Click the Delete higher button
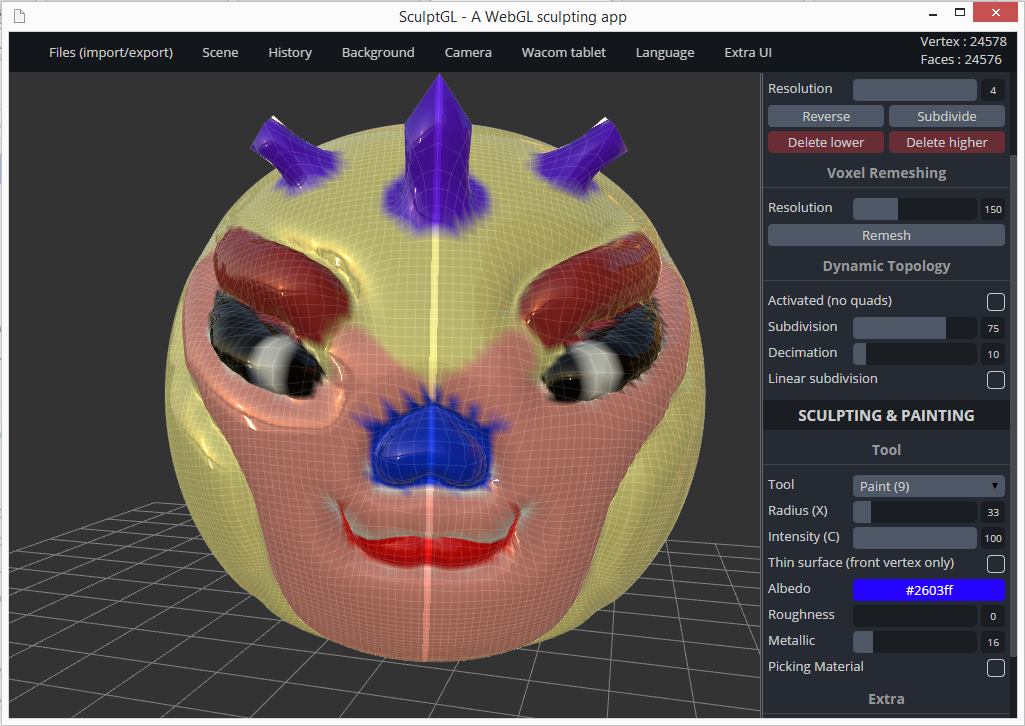Image resolution: width=1025 pixels, height=726 pixels. (947, 142)
